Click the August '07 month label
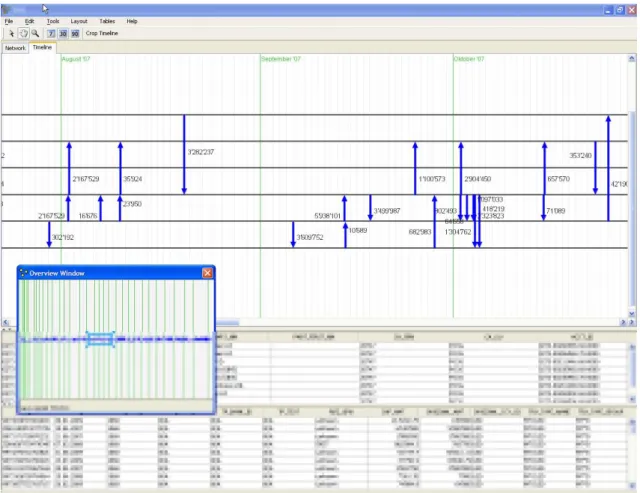 point(76,59)
